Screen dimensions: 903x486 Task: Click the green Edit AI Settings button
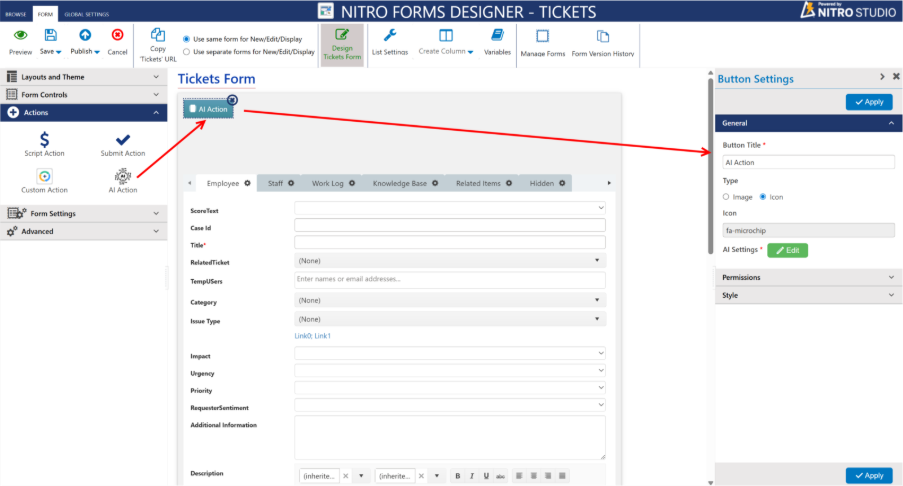point(787,250)
